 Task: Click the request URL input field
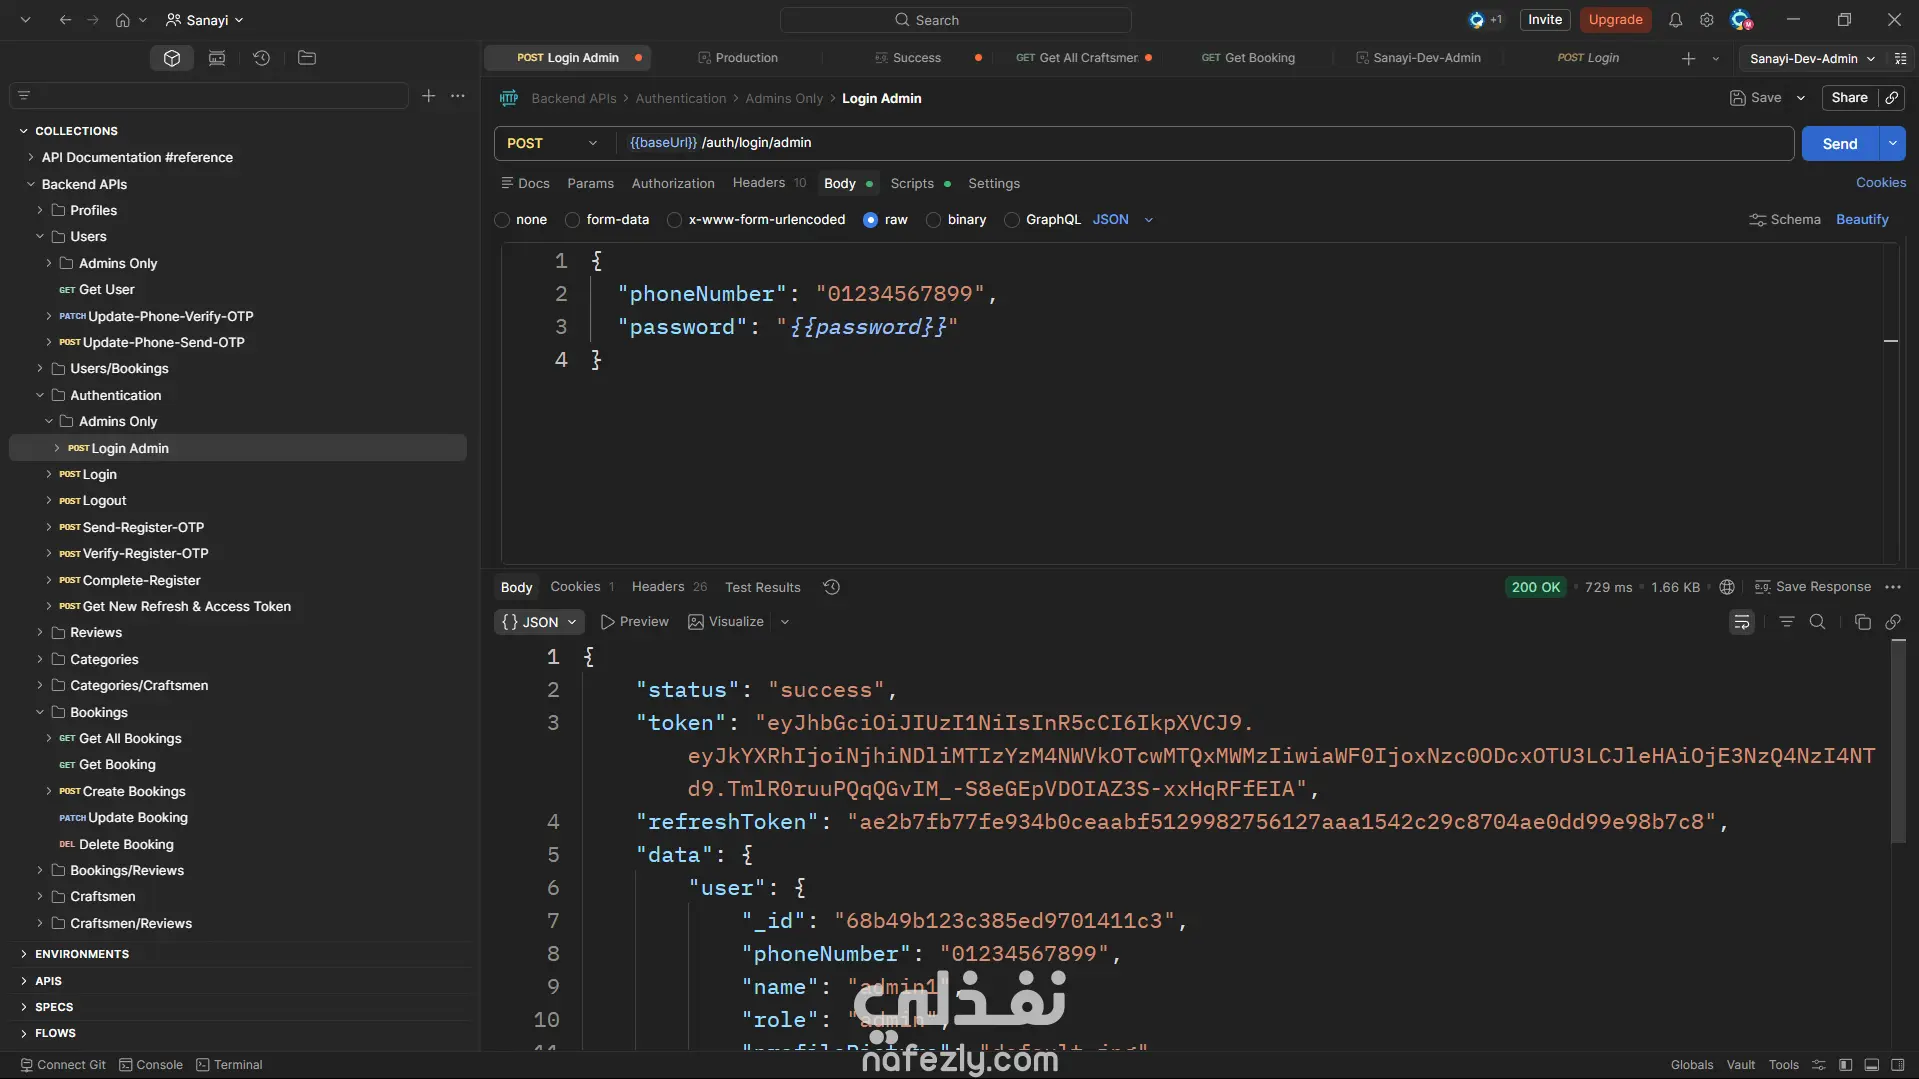point(1200,143)
